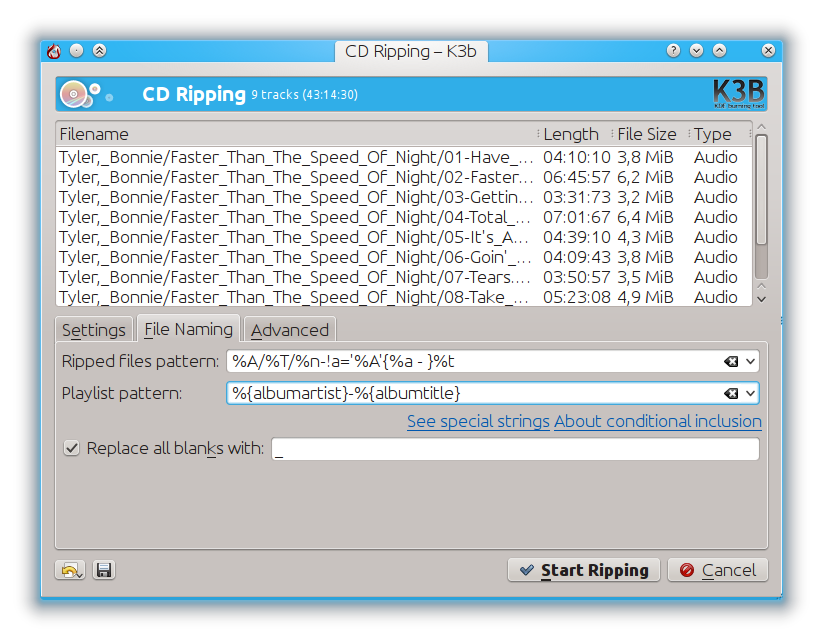Click the round sticky window button
This screenshot has height=640, width=823.
click(77, 50)
